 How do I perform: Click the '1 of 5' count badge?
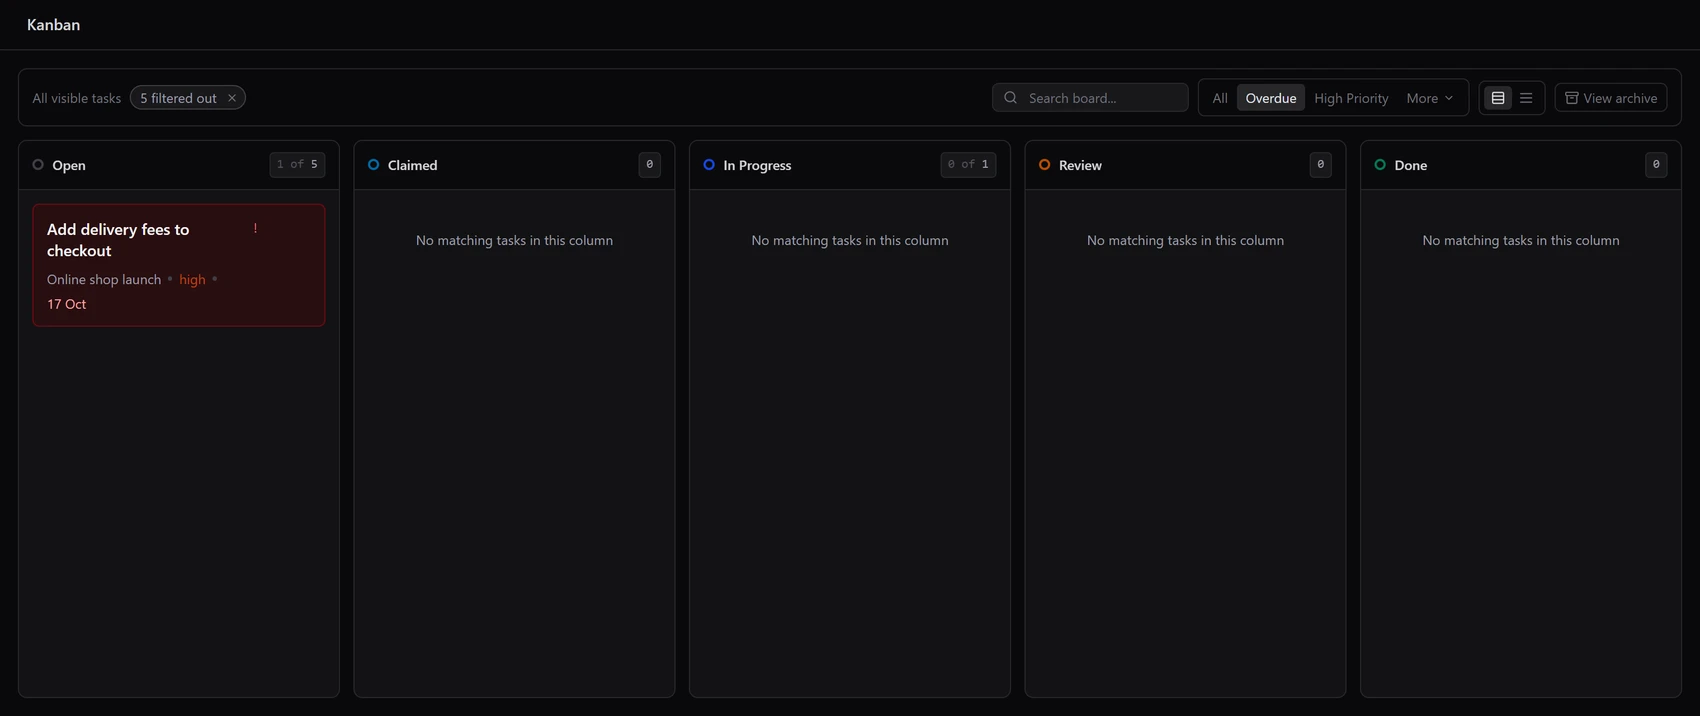pyautogui.click(x=297, y=165)
